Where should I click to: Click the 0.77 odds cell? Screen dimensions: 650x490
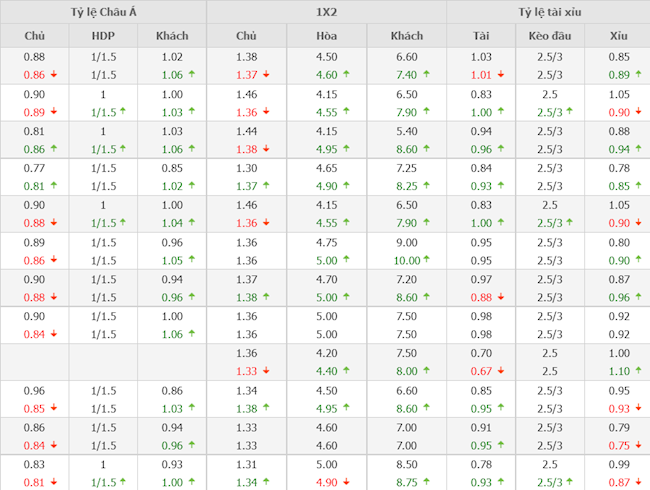tap(34, 168)
